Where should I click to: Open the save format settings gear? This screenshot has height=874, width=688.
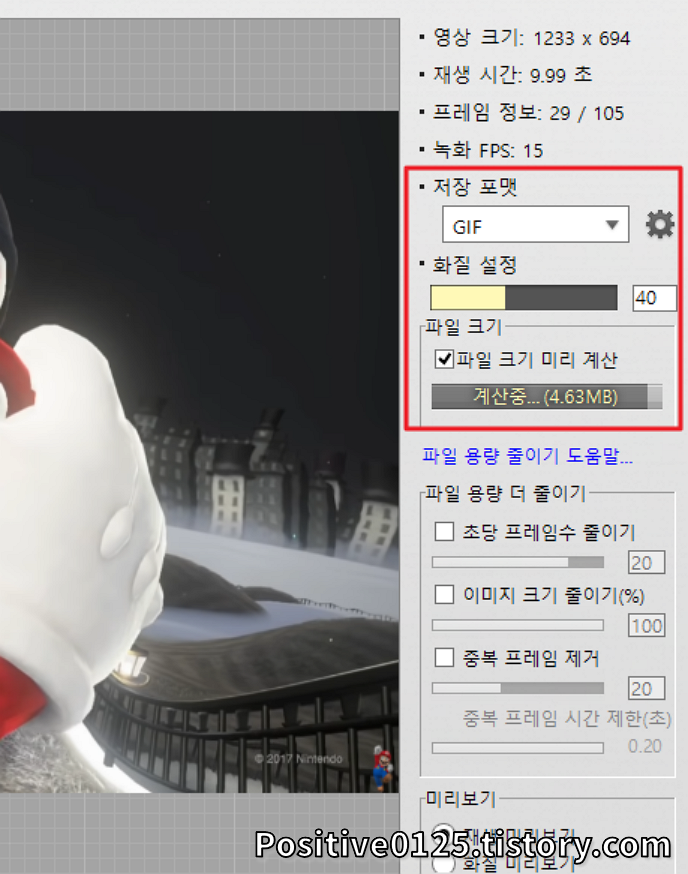(x=660, y=225)
